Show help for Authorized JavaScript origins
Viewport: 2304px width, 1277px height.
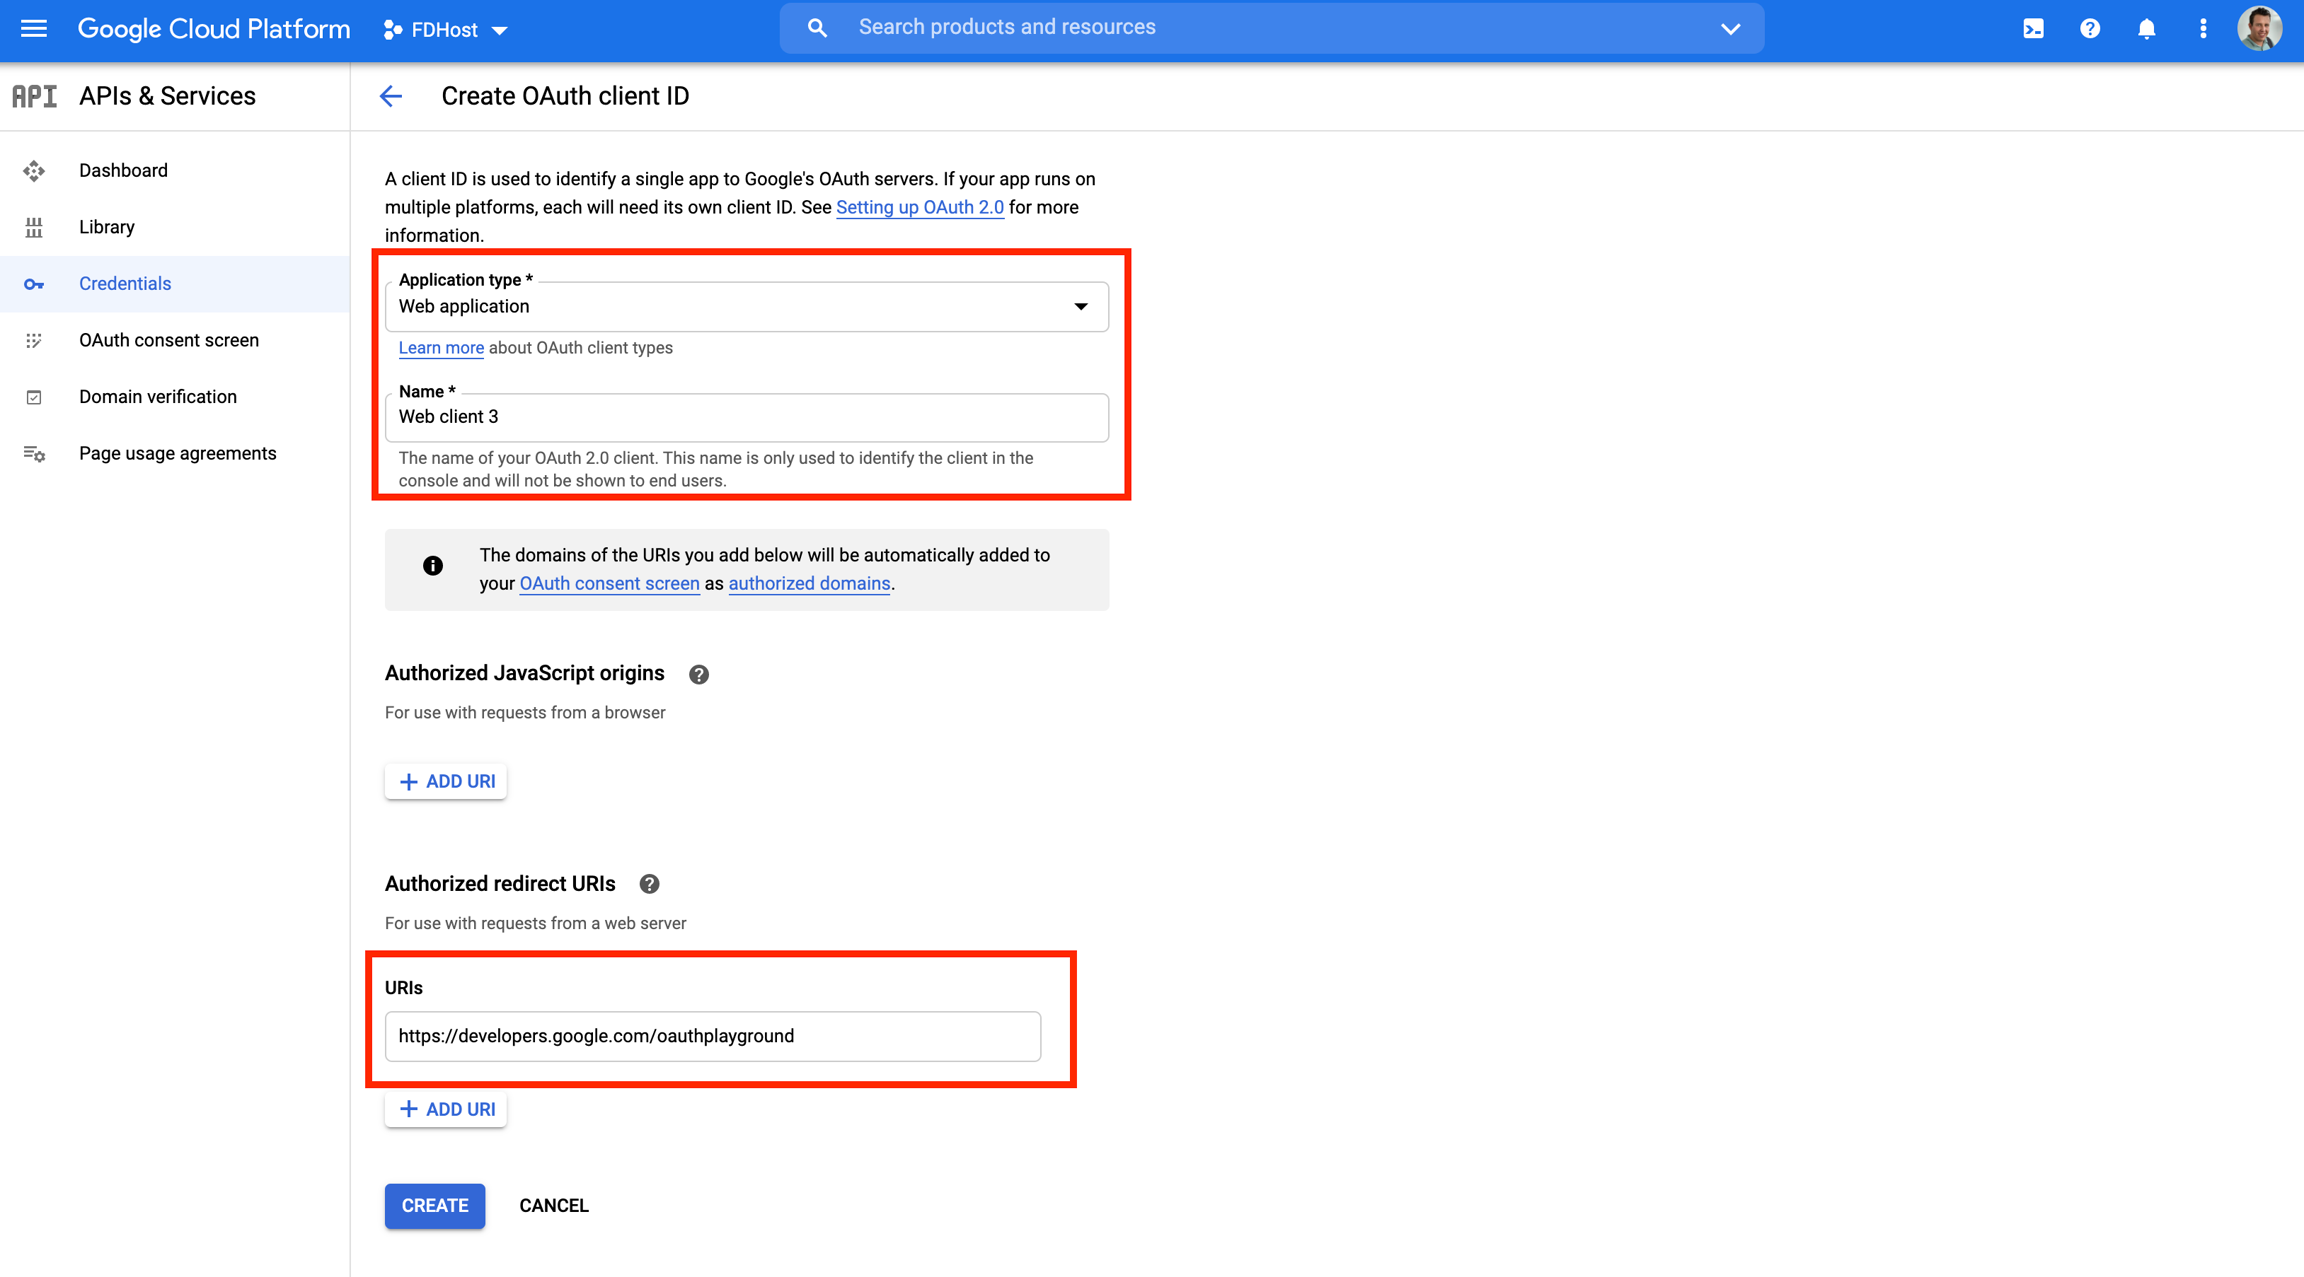click(x=699, y=674)
